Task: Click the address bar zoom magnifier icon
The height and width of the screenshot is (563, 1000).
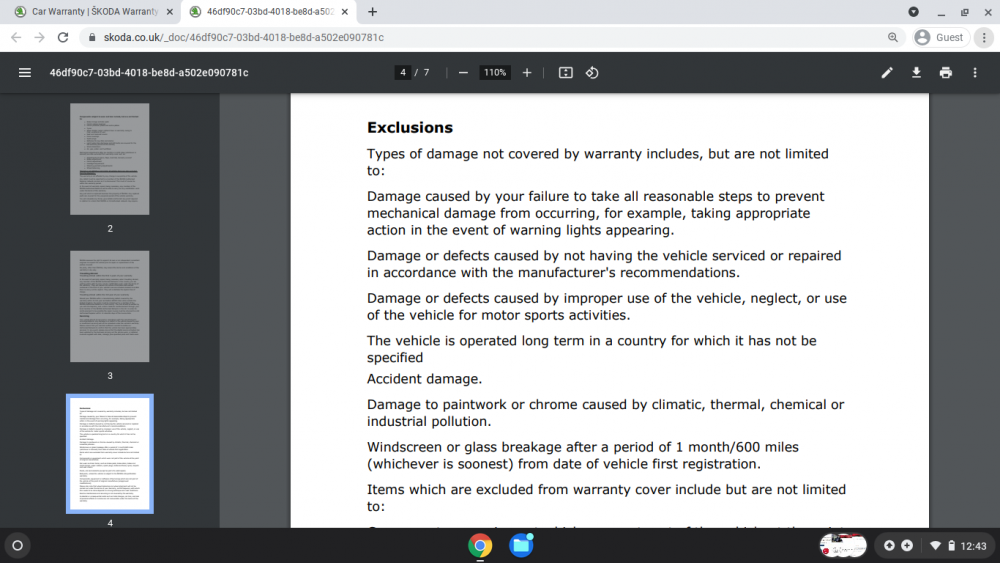Action: pyautogui.click(x=893, y=38)
